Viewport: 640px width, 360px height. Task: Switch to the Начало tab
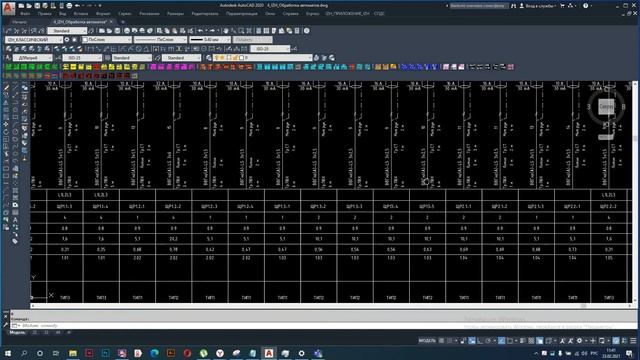(19, 22)
